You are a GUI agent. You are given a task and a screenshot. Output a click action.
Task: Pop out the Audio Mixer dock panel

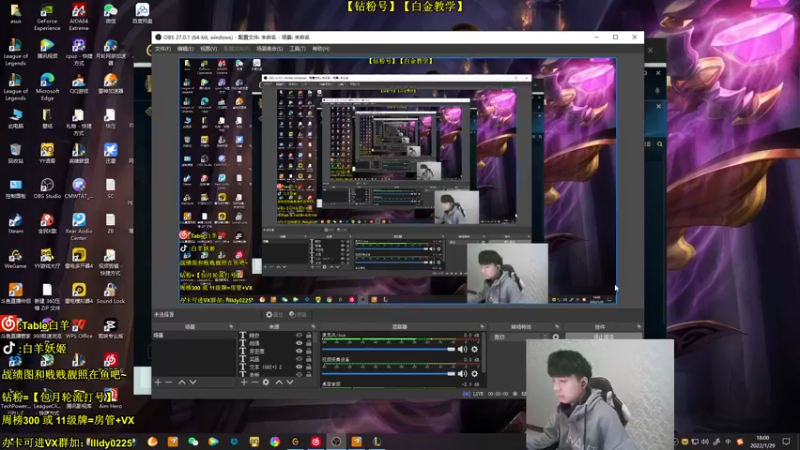coord(482,327)
